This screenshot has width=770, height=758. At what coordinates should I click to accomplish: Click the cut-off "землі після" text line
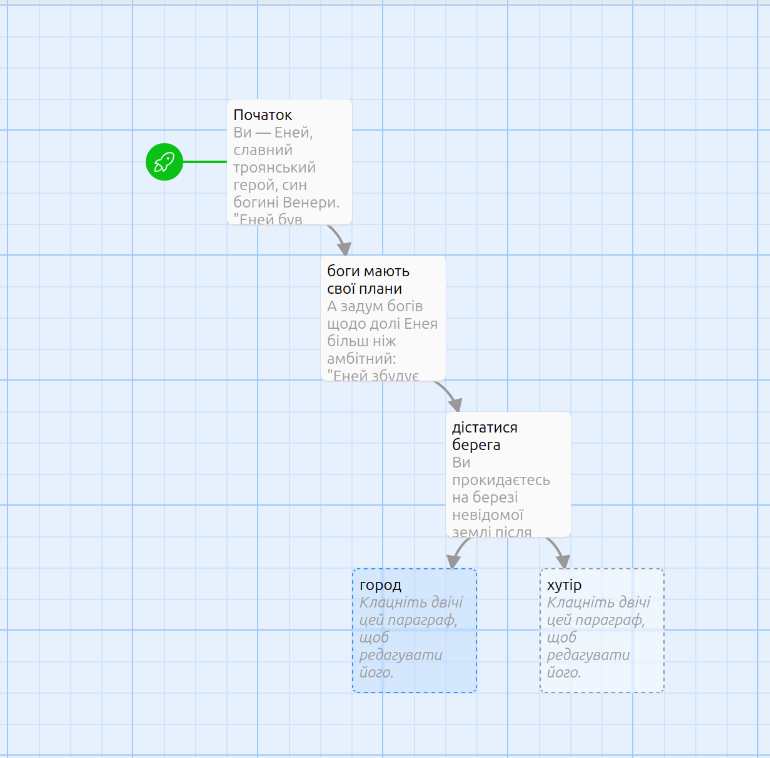(x=491, y=532)
